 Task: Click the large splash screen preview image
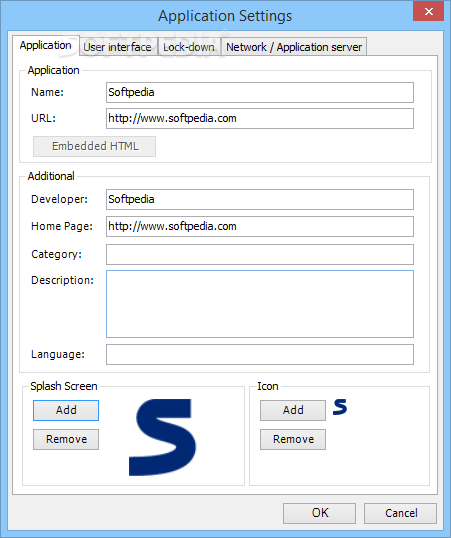coord(162,437)
